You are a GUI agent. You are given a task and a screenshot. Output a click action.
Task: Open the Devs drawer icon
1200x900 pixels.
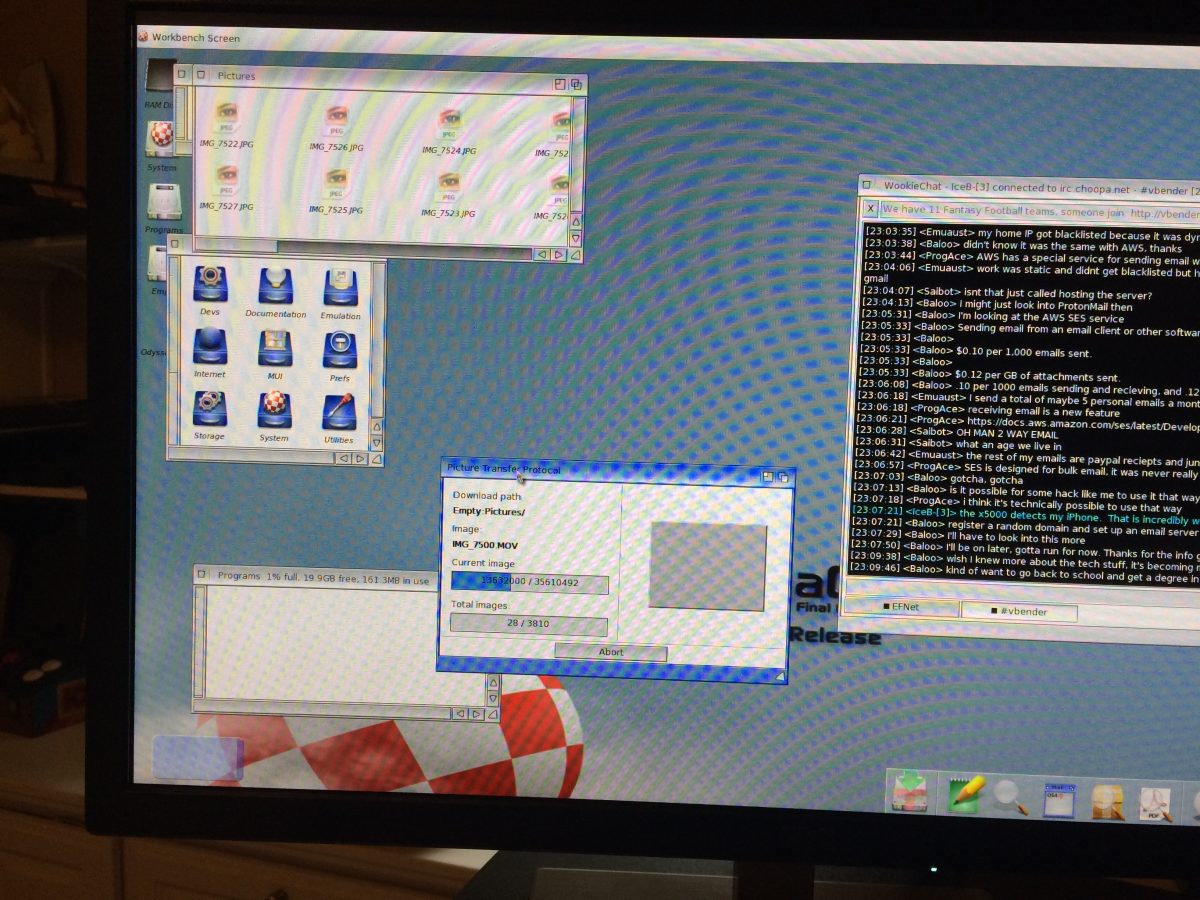[210, 290]
